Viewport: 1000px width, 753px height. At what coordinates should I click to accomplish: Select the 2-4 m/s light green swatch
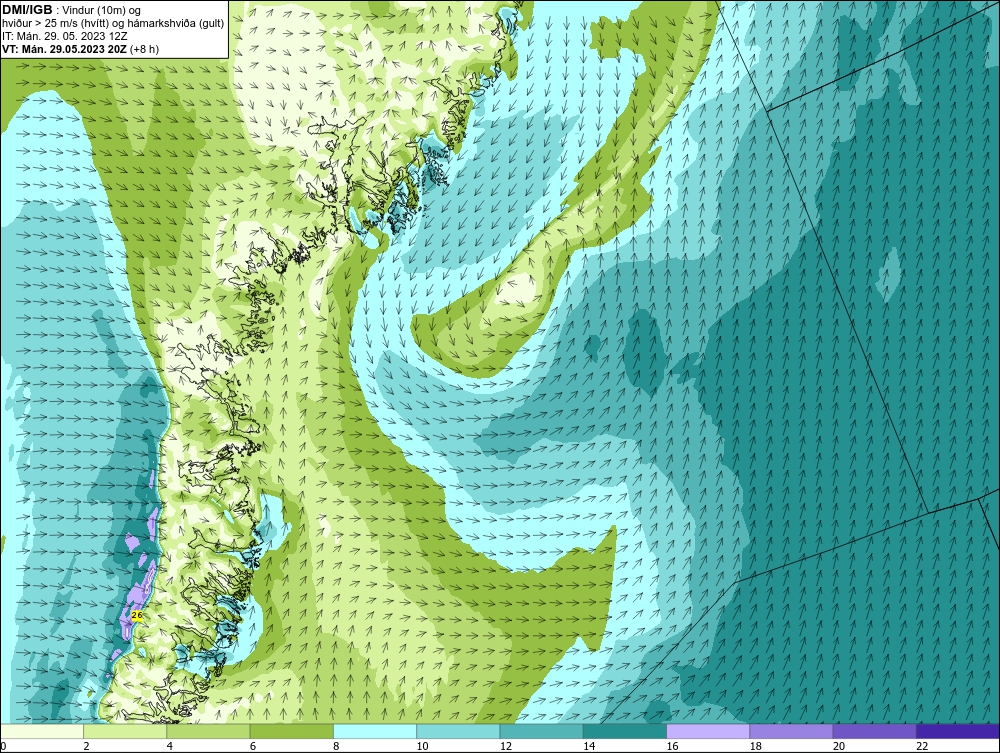[125, 731]
